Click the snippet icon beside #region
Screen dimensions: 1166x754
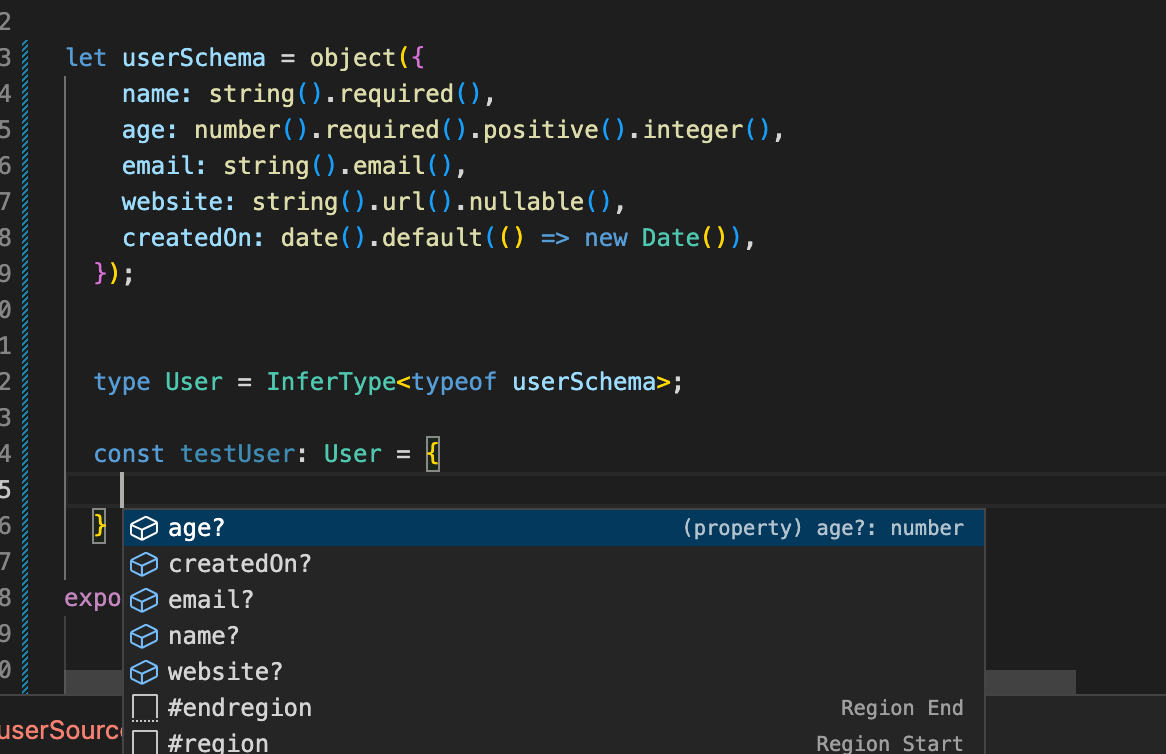click(144, 742)
